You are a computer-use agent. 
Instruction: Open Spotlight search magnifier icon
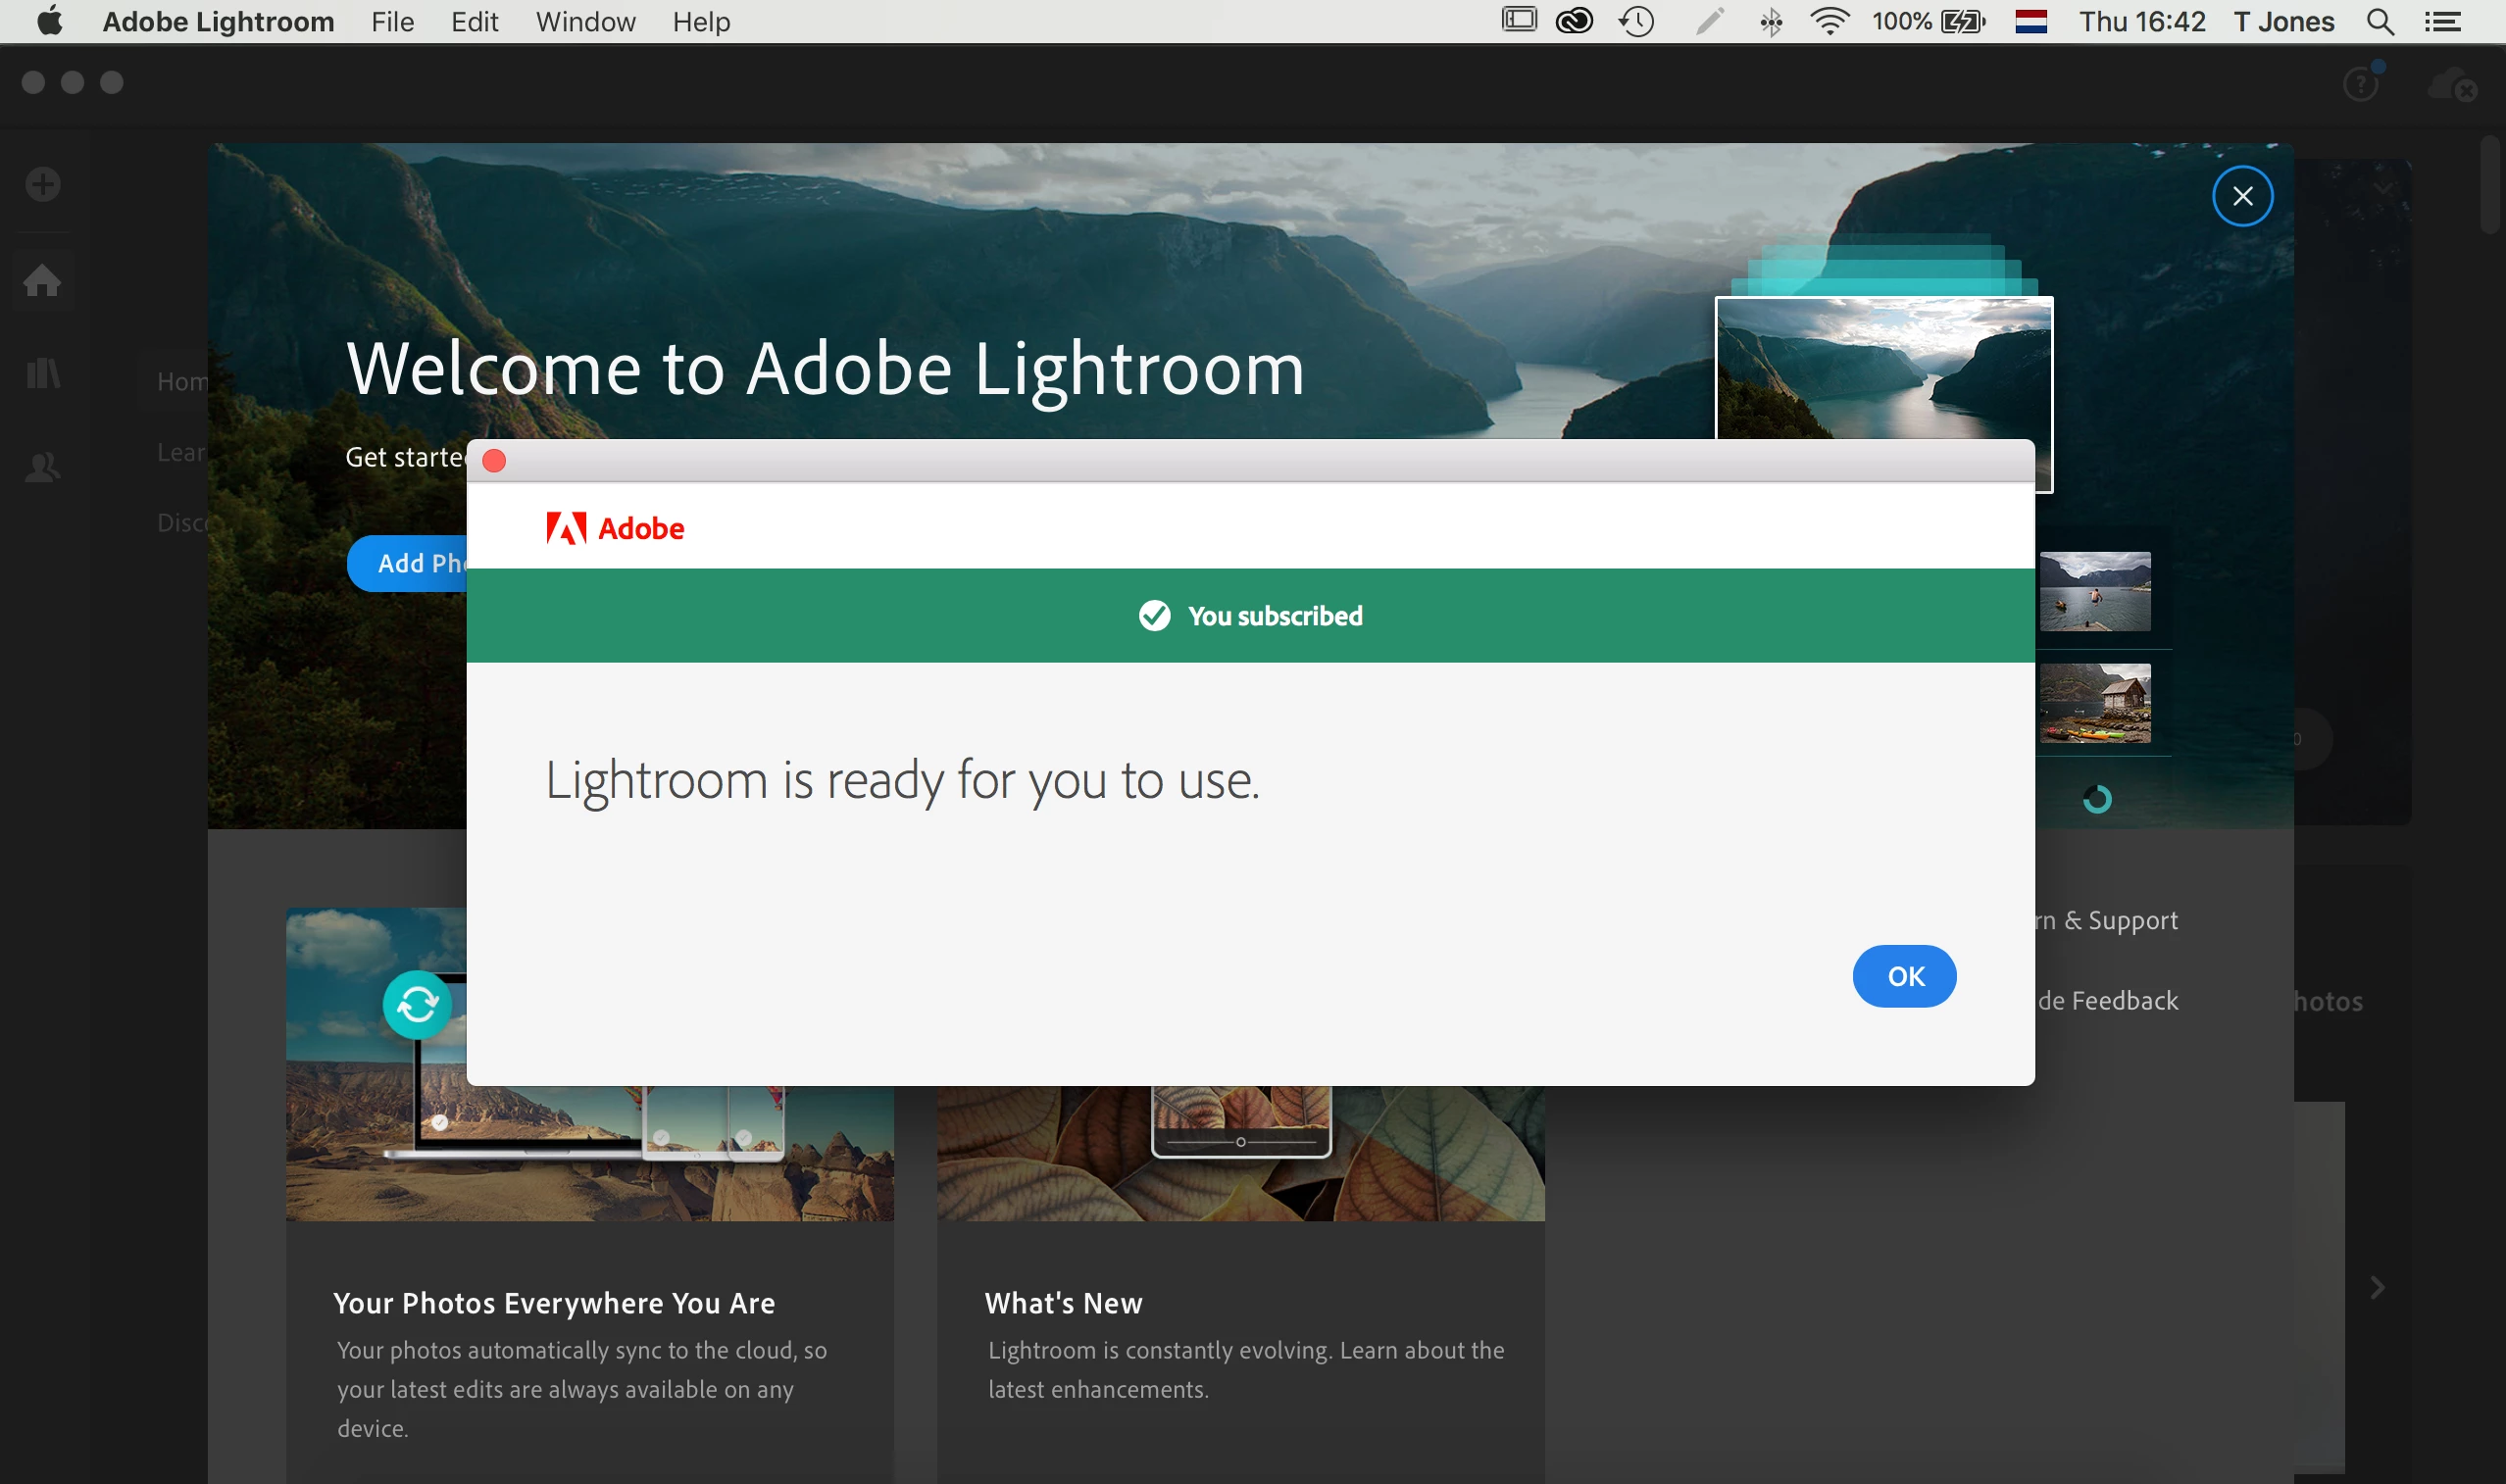coord(2380,21)
